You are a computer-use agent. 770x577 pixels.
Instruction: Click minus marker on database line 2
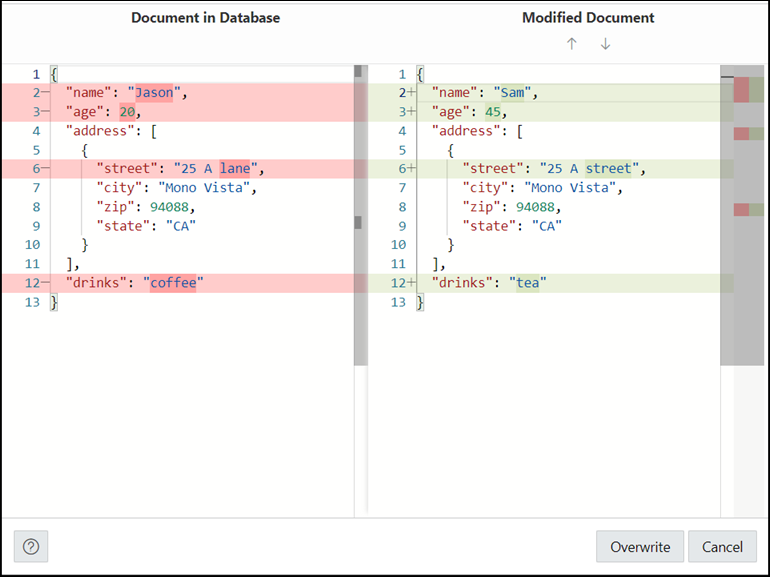(45, 92)
